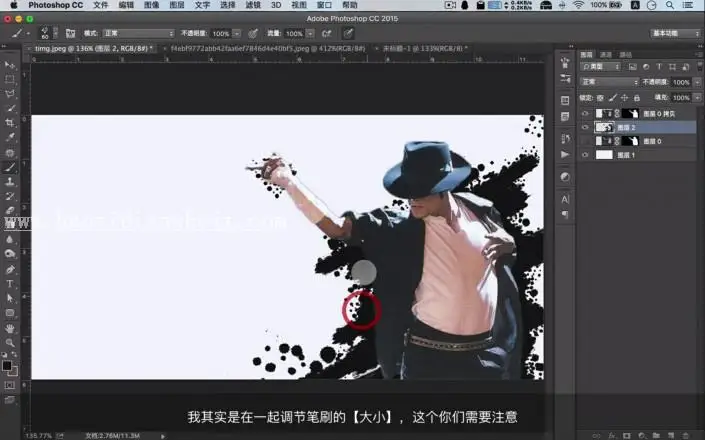
Task: Switch to the 未标题-1 document tab
Action: click(424, 48)
